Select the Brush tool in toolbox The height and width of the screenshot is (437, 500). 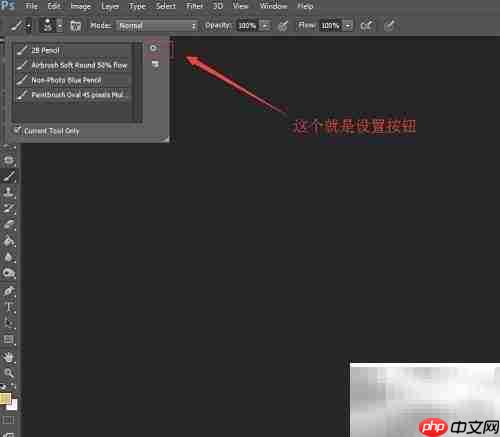(9, 176)
